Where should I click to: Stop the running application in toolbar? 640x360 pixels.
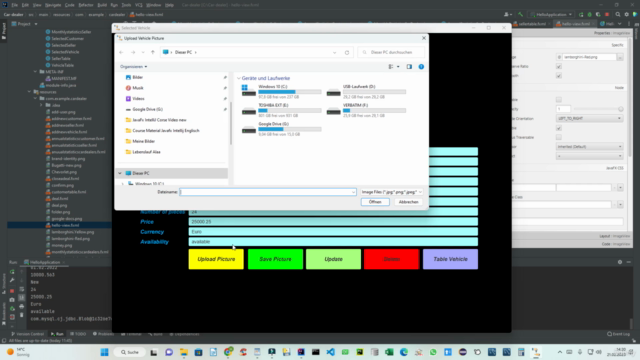tap(607, 14)
